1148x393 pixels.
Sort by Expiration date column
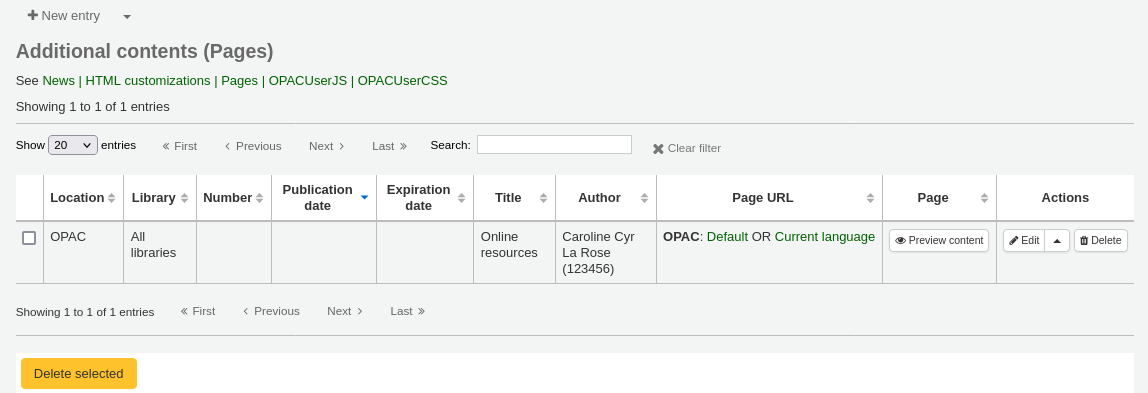pyautogui.click(x=425, y=198)
